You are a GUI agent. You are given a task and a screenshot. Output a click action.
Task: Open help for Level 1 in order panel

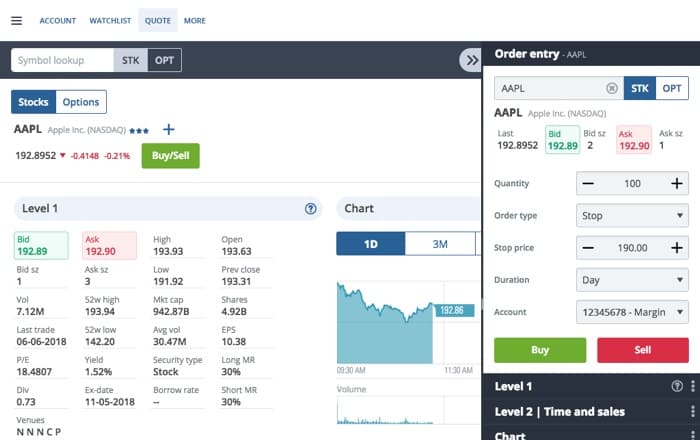click(x=677, y=386)
